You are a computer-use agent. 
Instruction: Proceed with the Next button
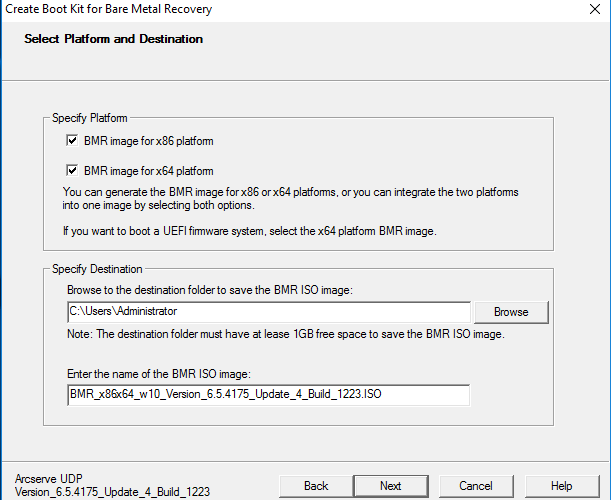point(391,486)
